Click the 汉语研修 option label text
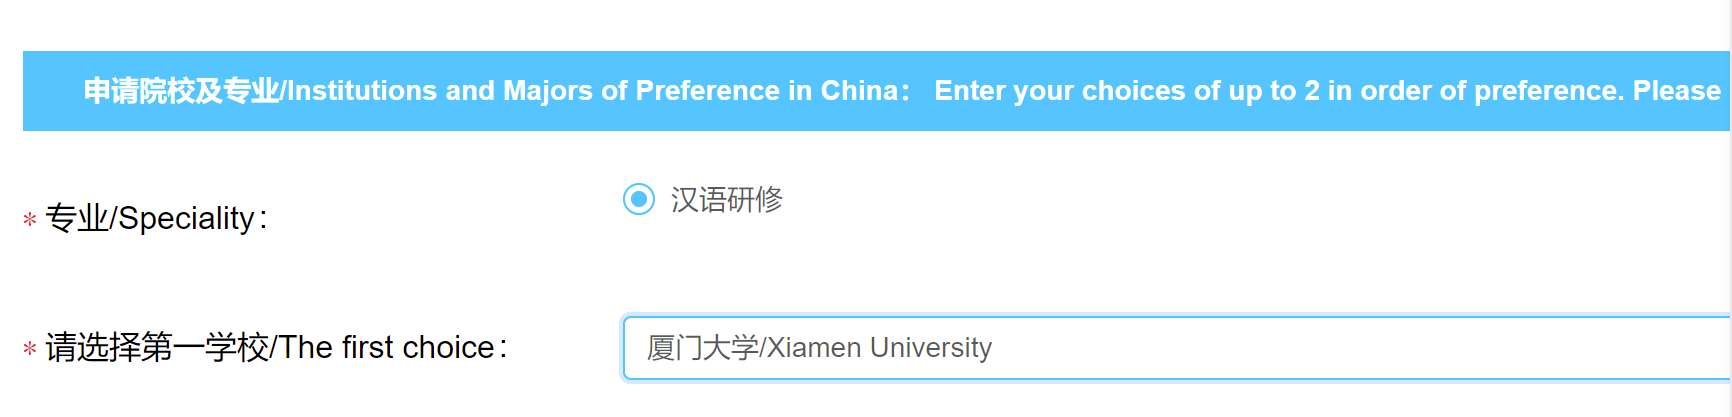The width and height of the screenshot is (1732, 417). [727, 200]
